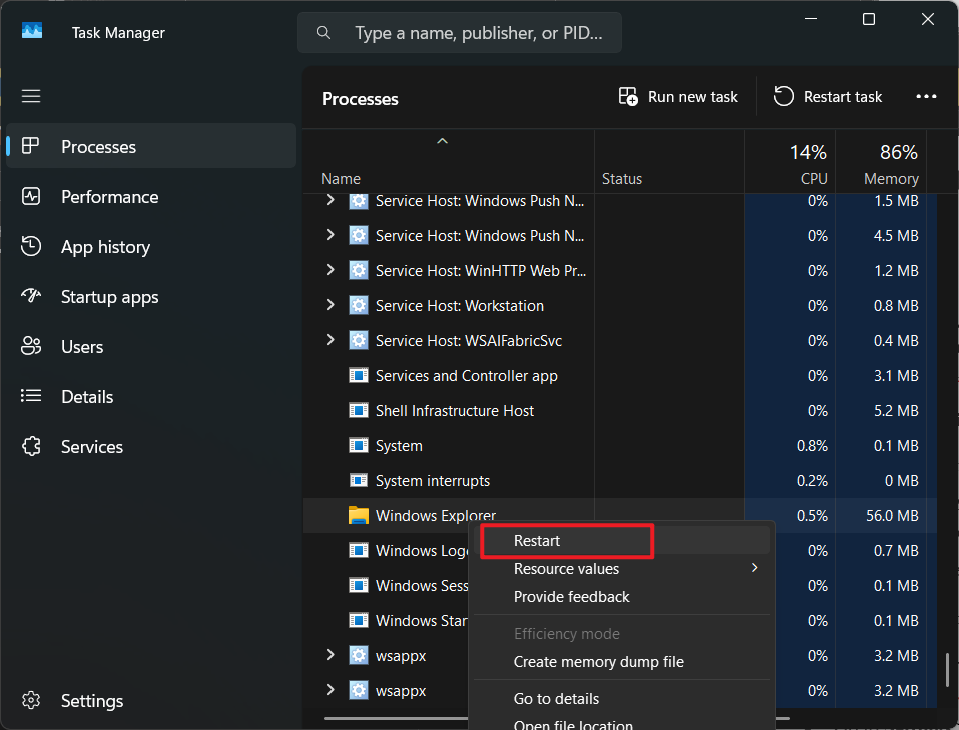
Task: Expand the Service Host: Workstation process
Action: (x=330, y=305)
